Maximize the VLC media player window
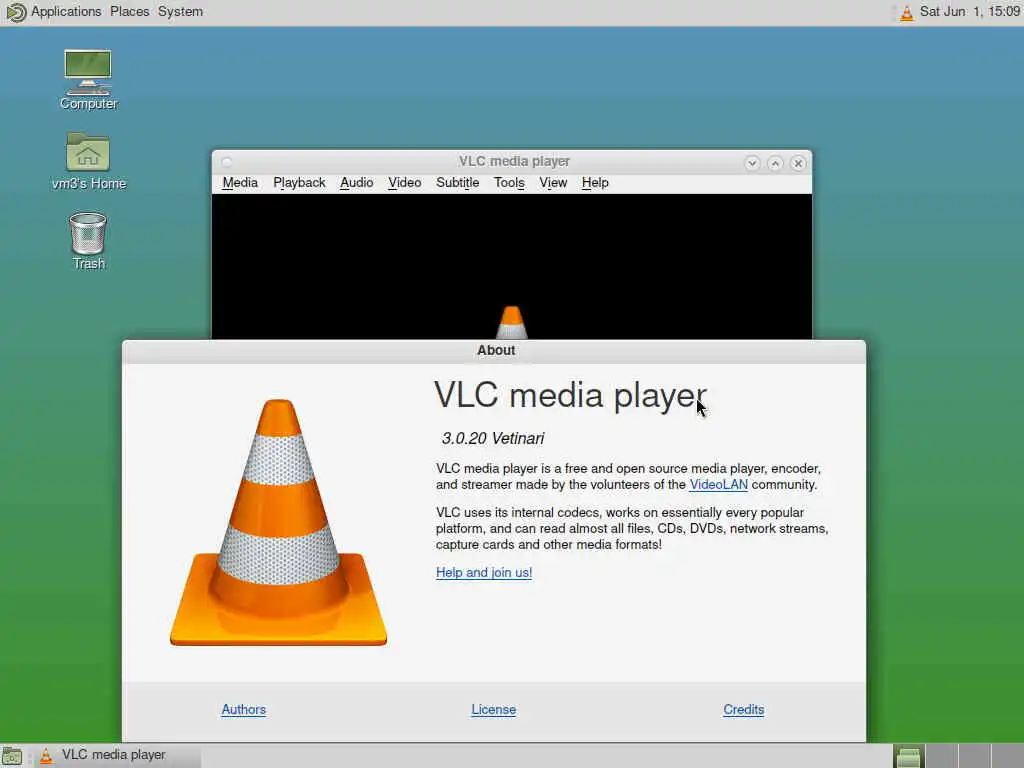Image resolution: width=1024 pixels, height=768 pixels. [x=775, y=163]
